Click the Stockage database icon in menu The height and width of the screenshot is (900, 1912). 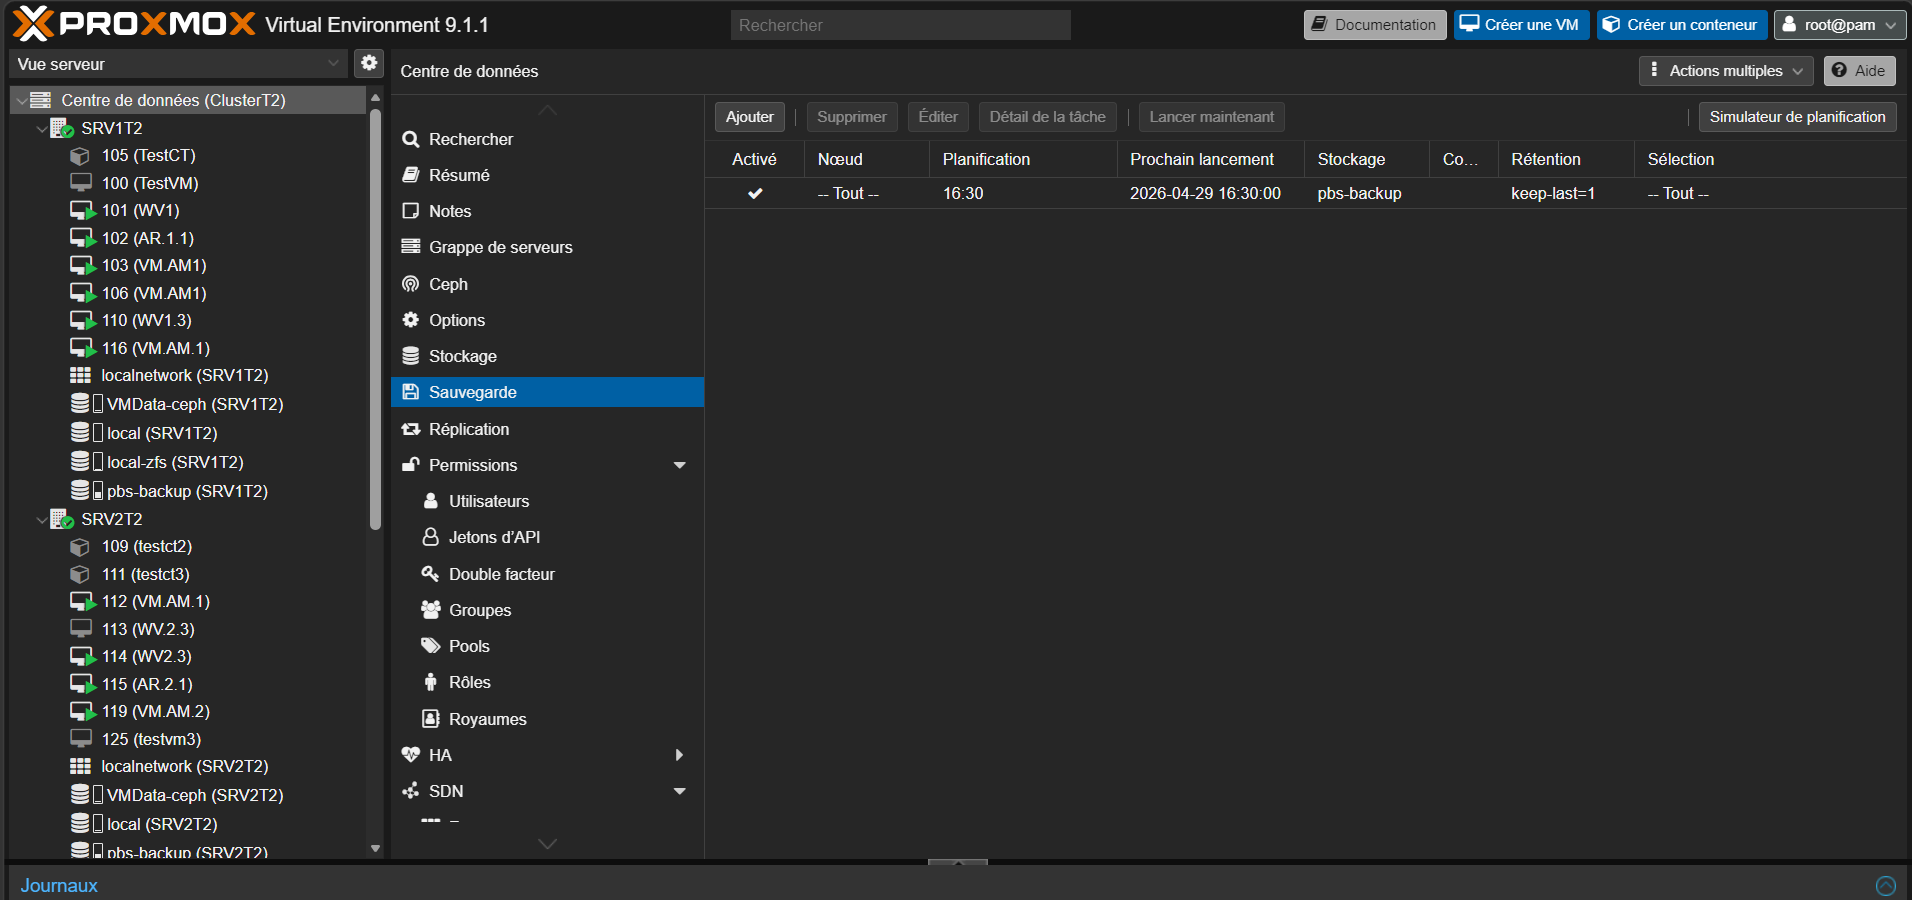(x=410, y=356)
